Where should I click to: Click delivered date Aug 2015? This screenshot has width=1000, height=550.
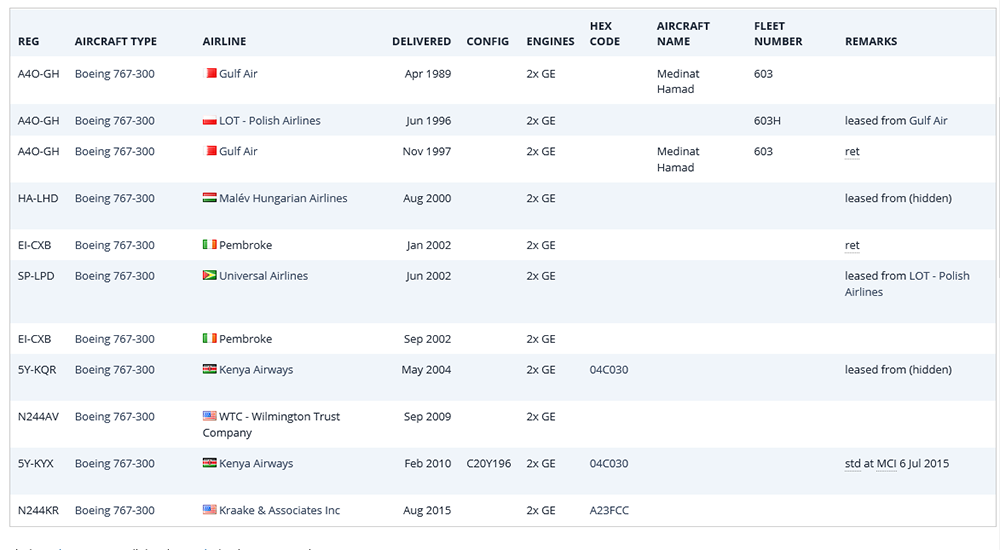[x=427, y=510]
